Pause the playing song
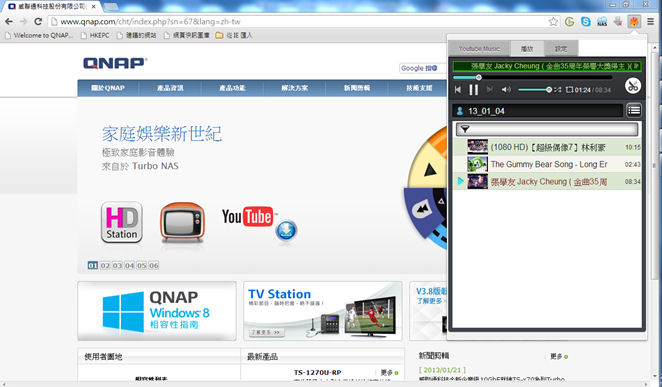The width and height of the screenshot is (662, 387). click(x=474, y=89)
